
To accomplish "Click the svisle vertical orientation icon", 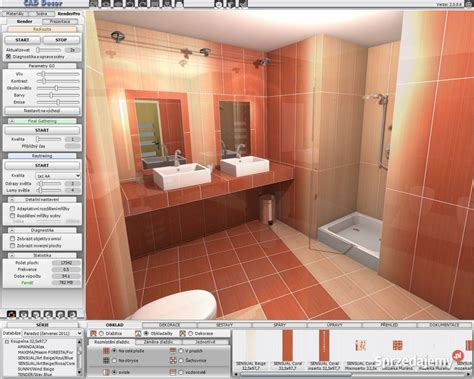I will coord(106,372).
